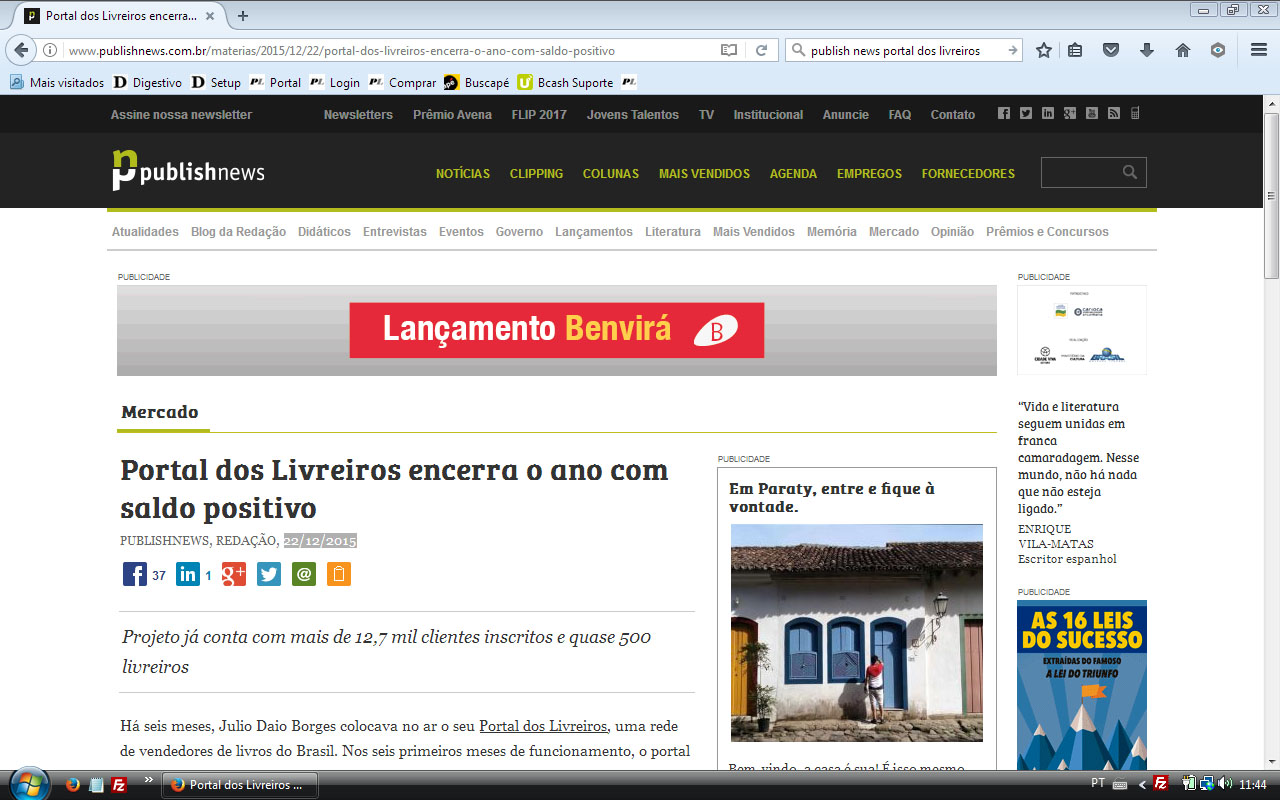Email the article with green @ icon
1280x800 pixels.
(x=304, y=574)
